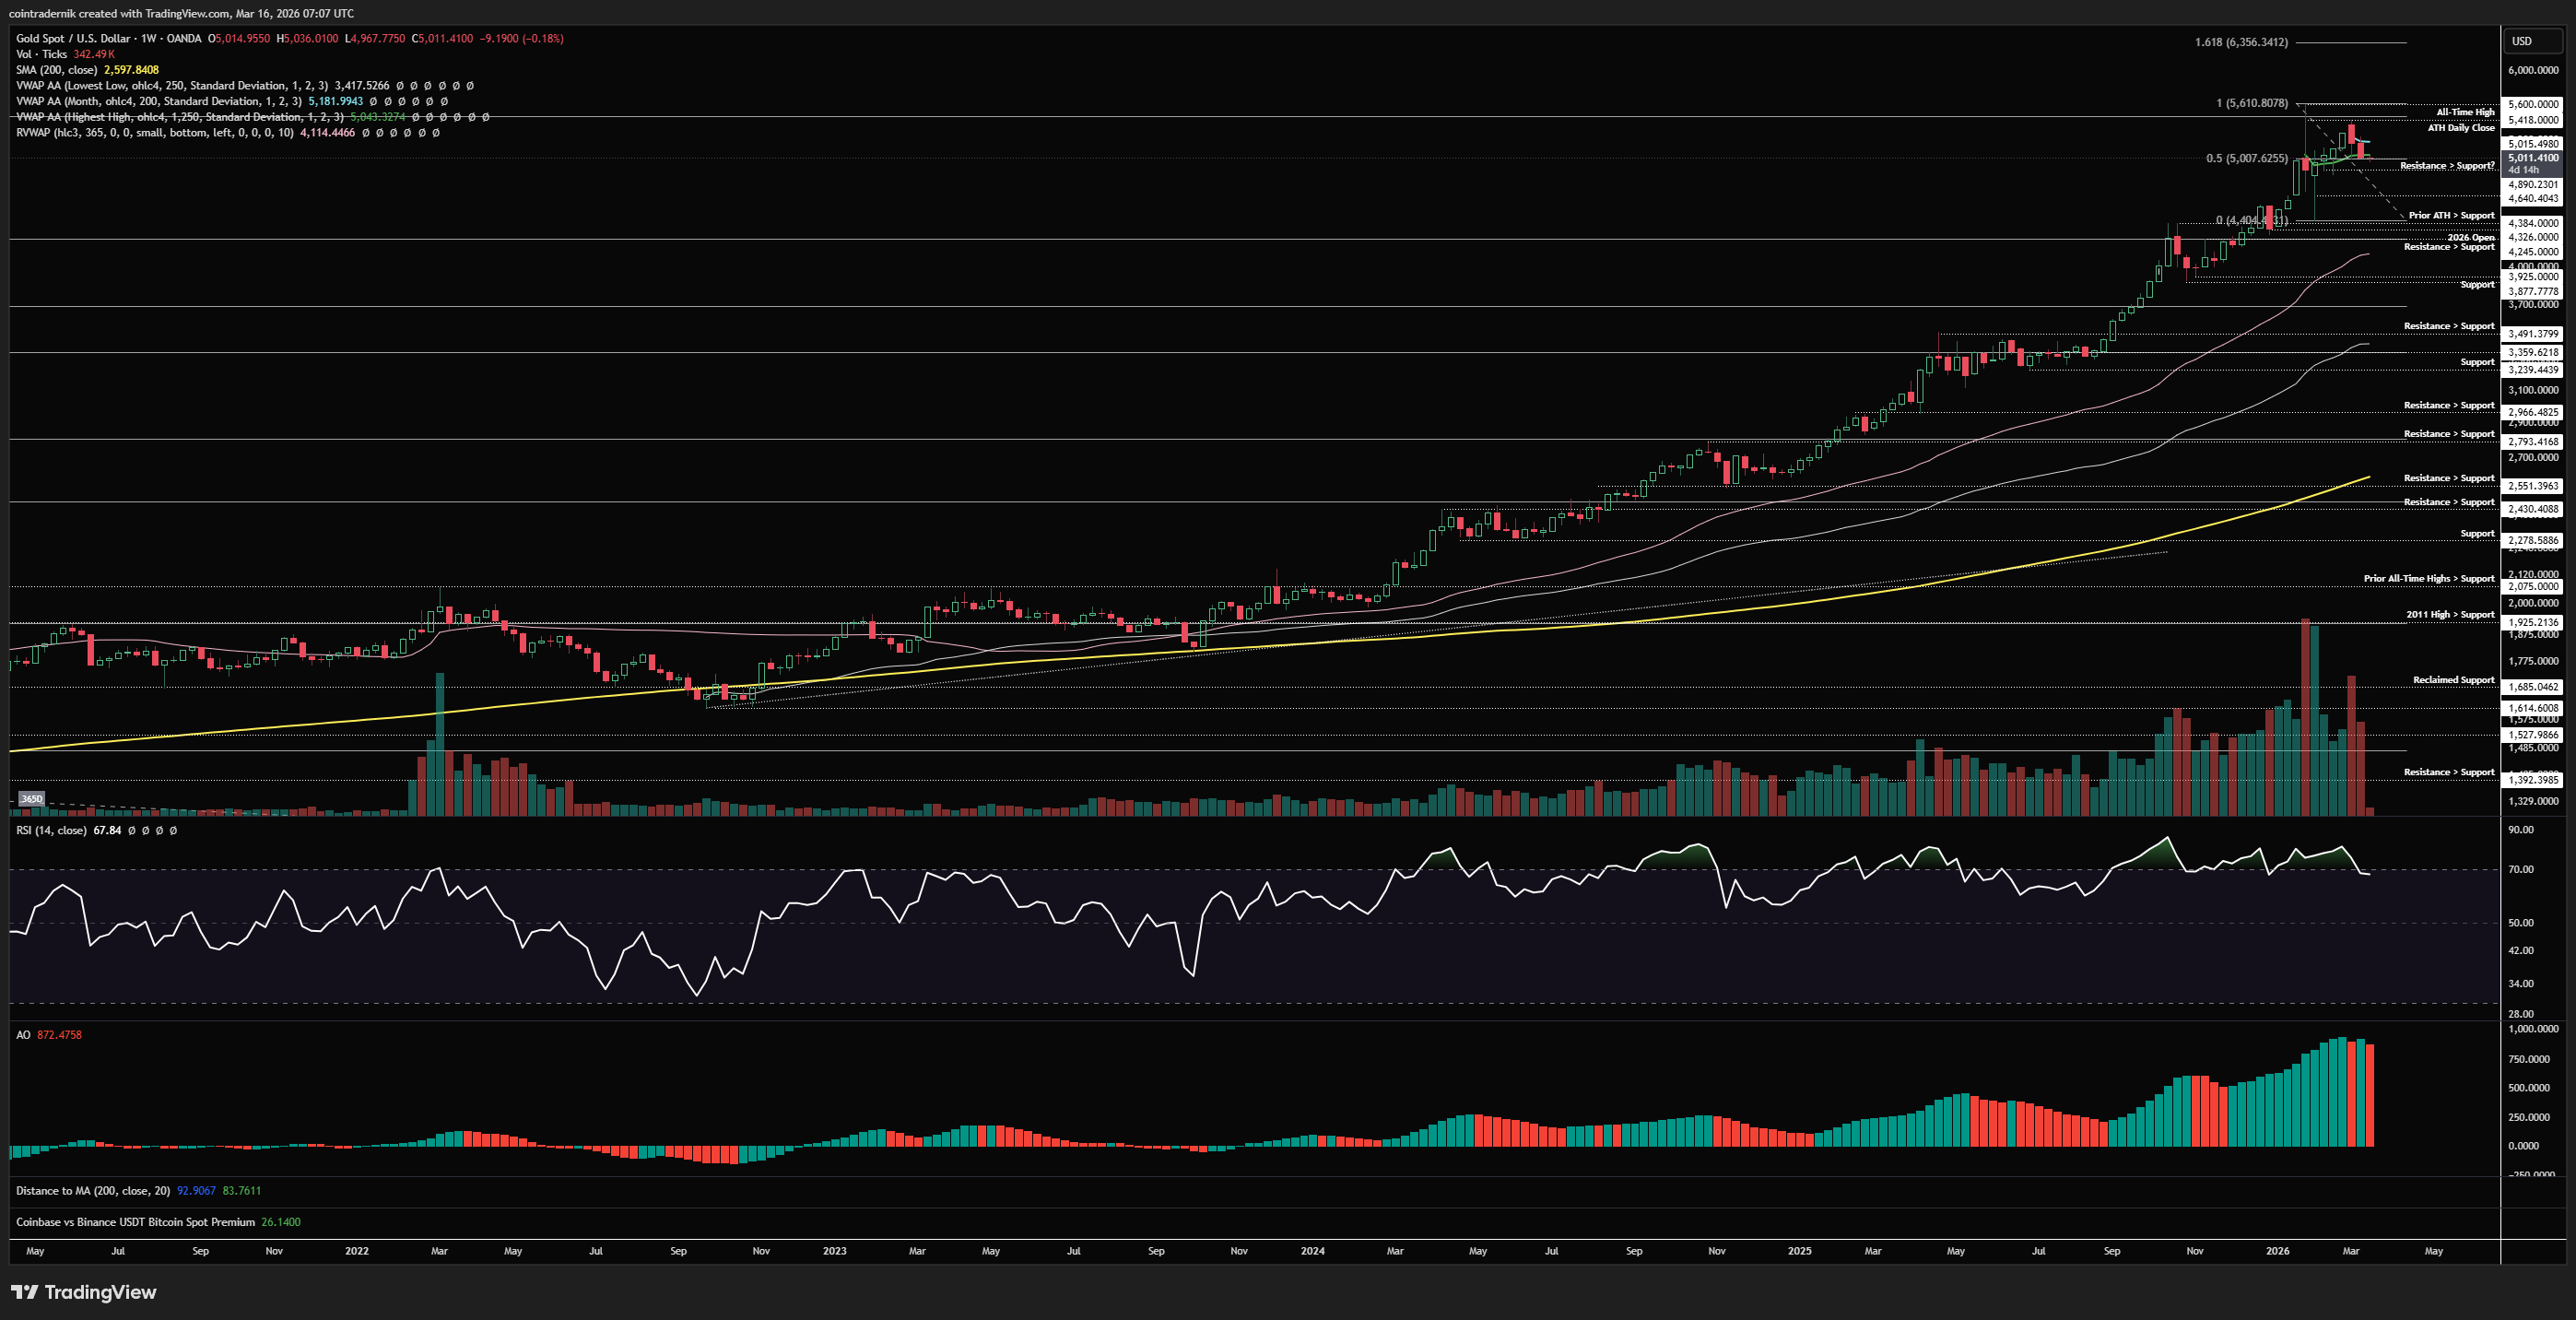Click the Reclaimed Support text label
Viewport: 2576px width, 1320px height.
[2453, 680]
